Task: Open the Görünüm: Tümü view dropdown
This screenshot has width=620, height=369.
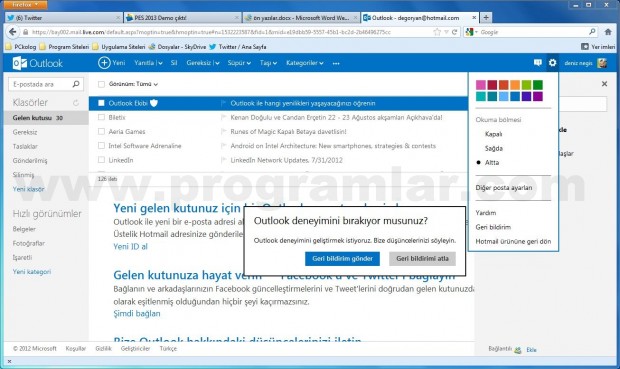Action: pyautogui.click(x=133, y=84)
